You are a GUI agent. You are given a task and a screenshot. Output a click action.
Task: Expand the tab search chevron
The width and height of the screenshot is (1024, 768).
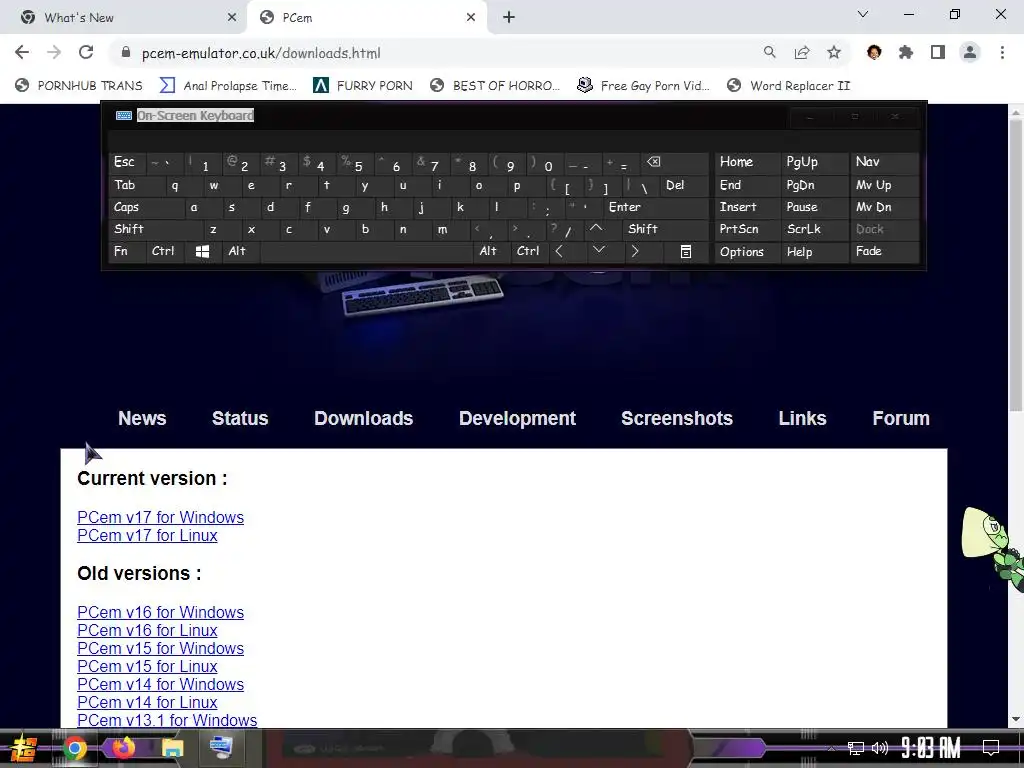(x=863, y=14)
